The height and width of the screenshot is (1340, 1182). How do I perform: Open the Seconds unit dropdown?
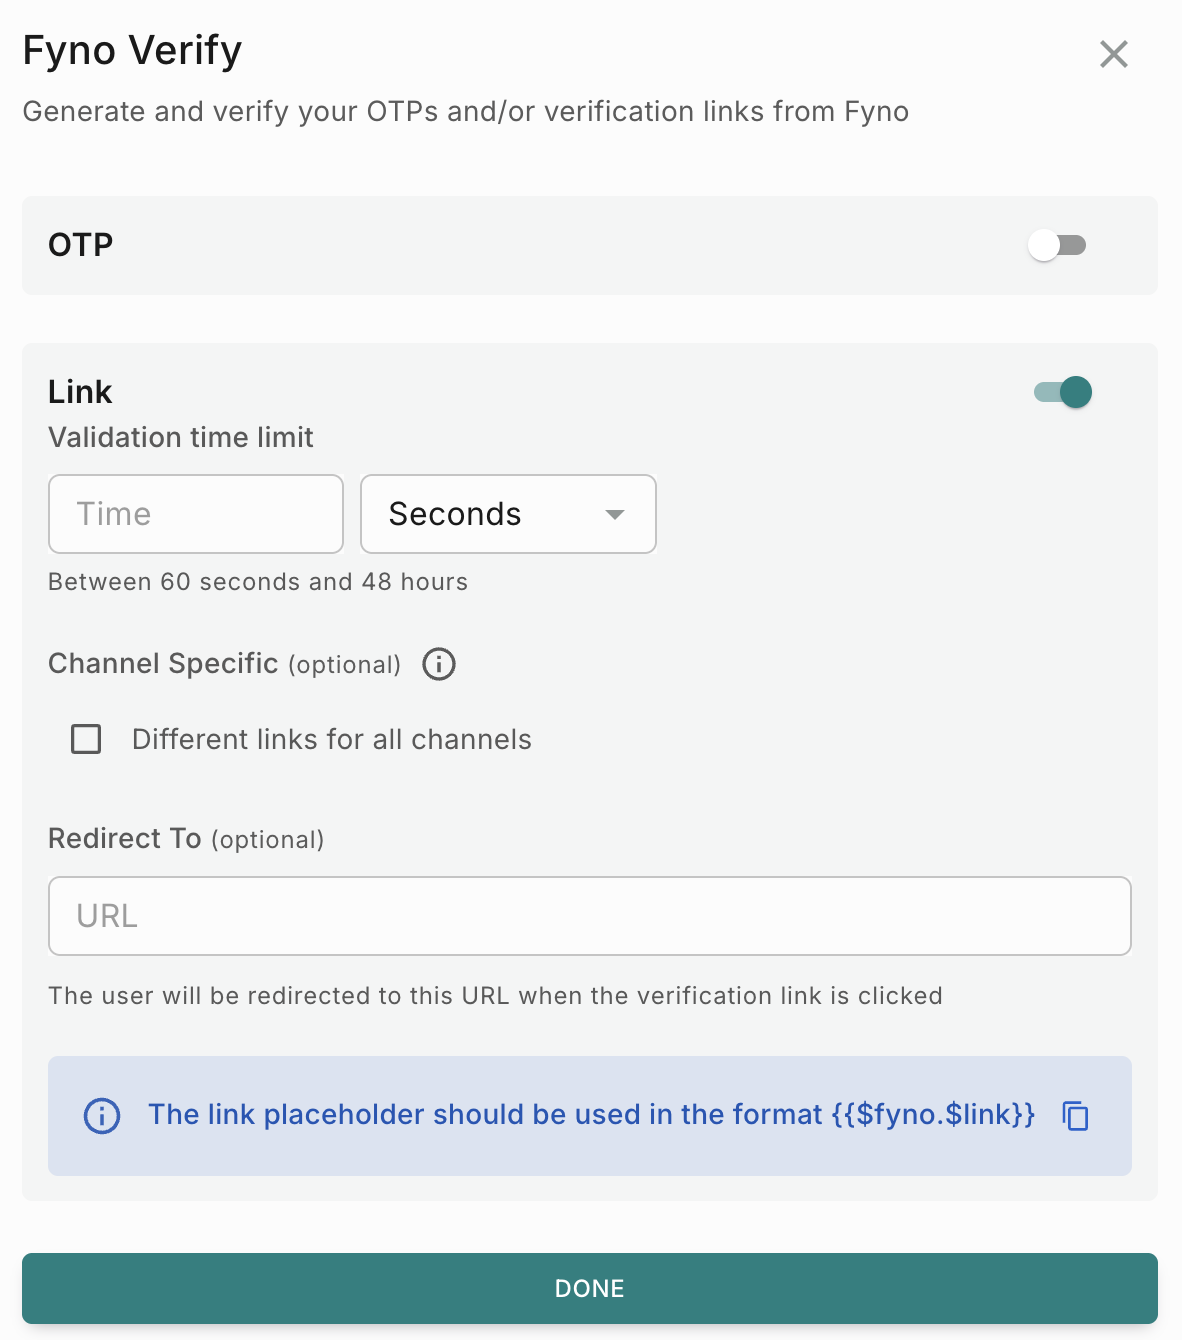(x=508, y=514)
